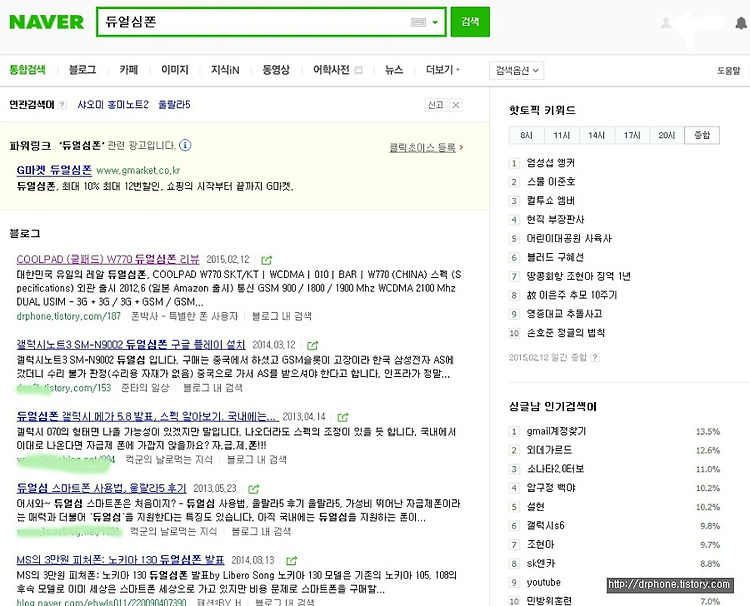Image resolution: width=750 pixels, height=606 pixels.
Task: Click the 폰박사 - 특별한 폰 사용자 blog name
Action: point(184,316)
